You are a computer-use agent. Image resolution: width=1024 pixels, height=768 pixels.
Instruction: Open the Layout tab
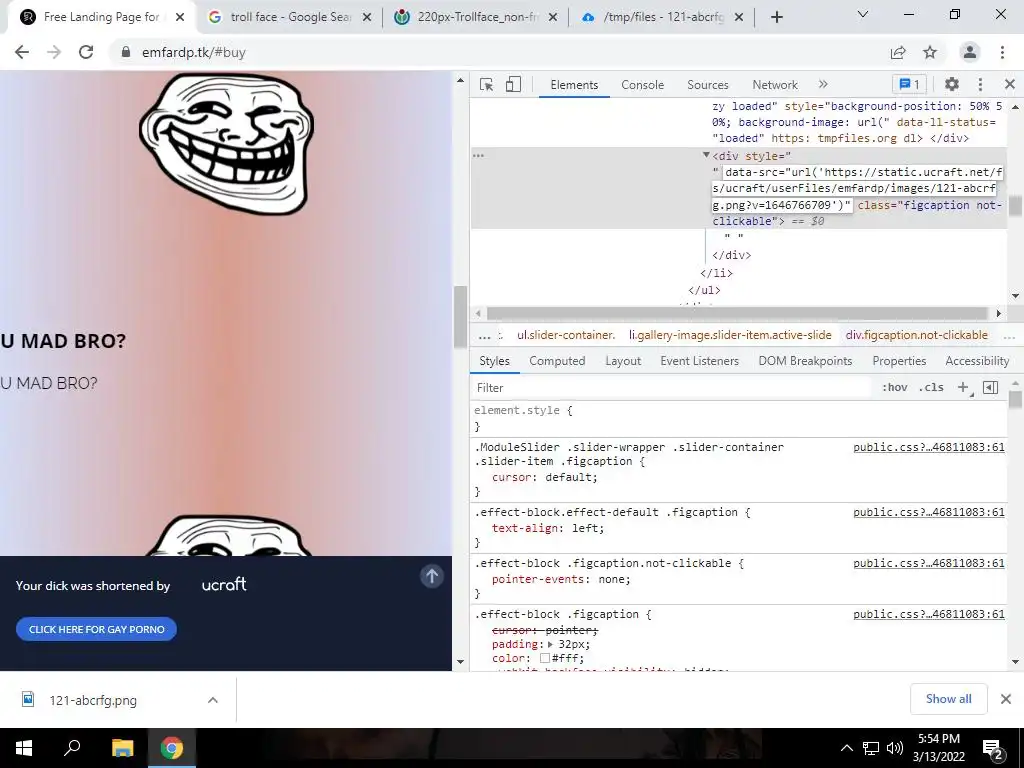coord(623,360)
